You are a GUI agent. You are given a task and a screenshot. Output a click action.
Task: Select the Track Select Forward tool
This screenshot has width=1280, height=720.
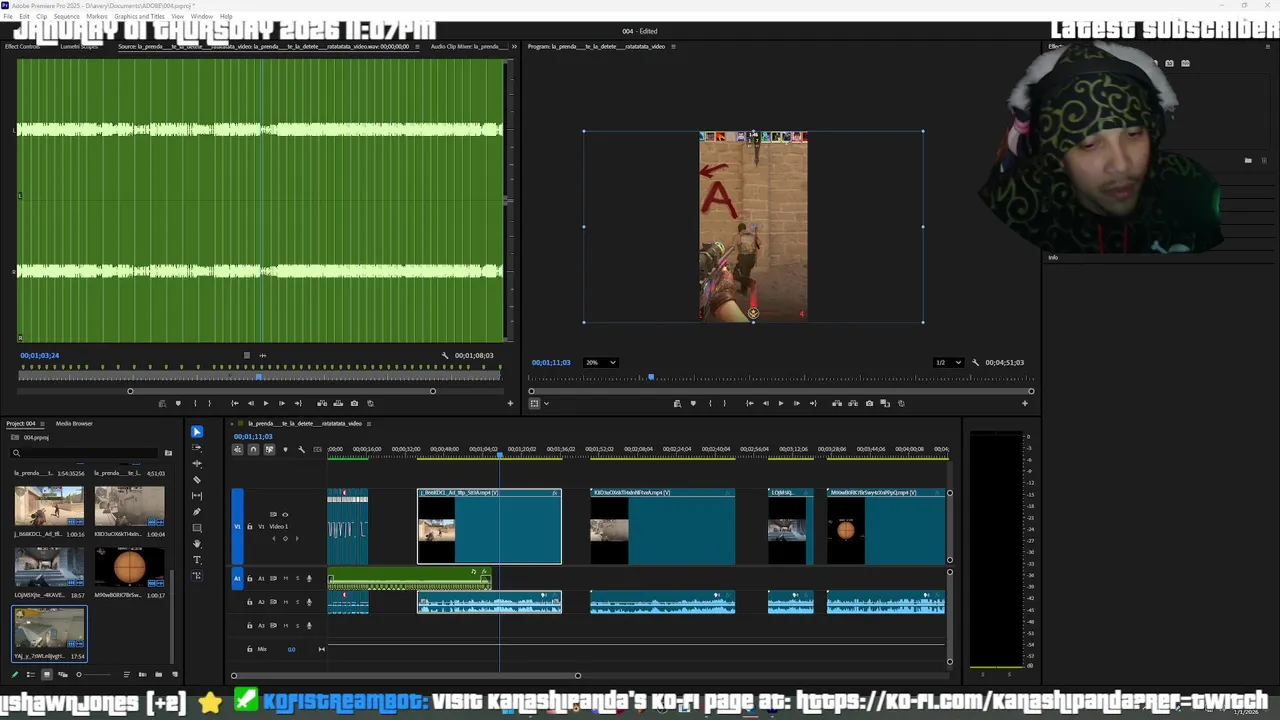point(197,448)
